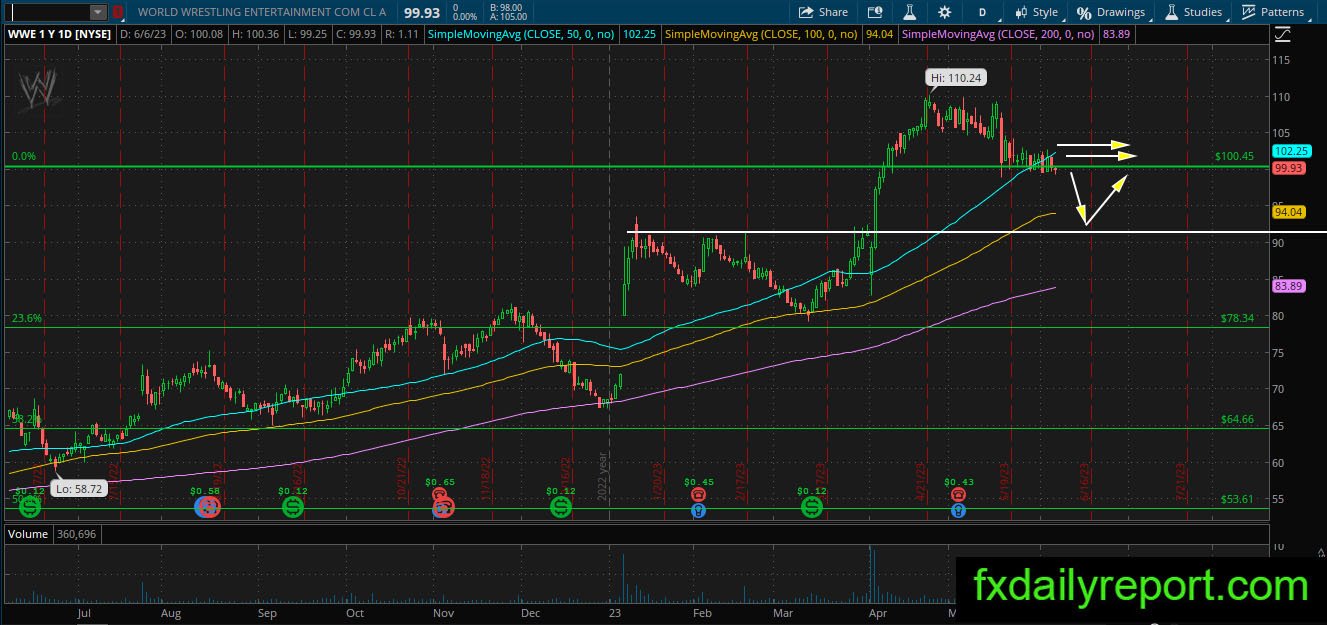Click the purple 83.89 price bubble
The width and height of the screenshot is (1327, 625).
click(1288, 286)
